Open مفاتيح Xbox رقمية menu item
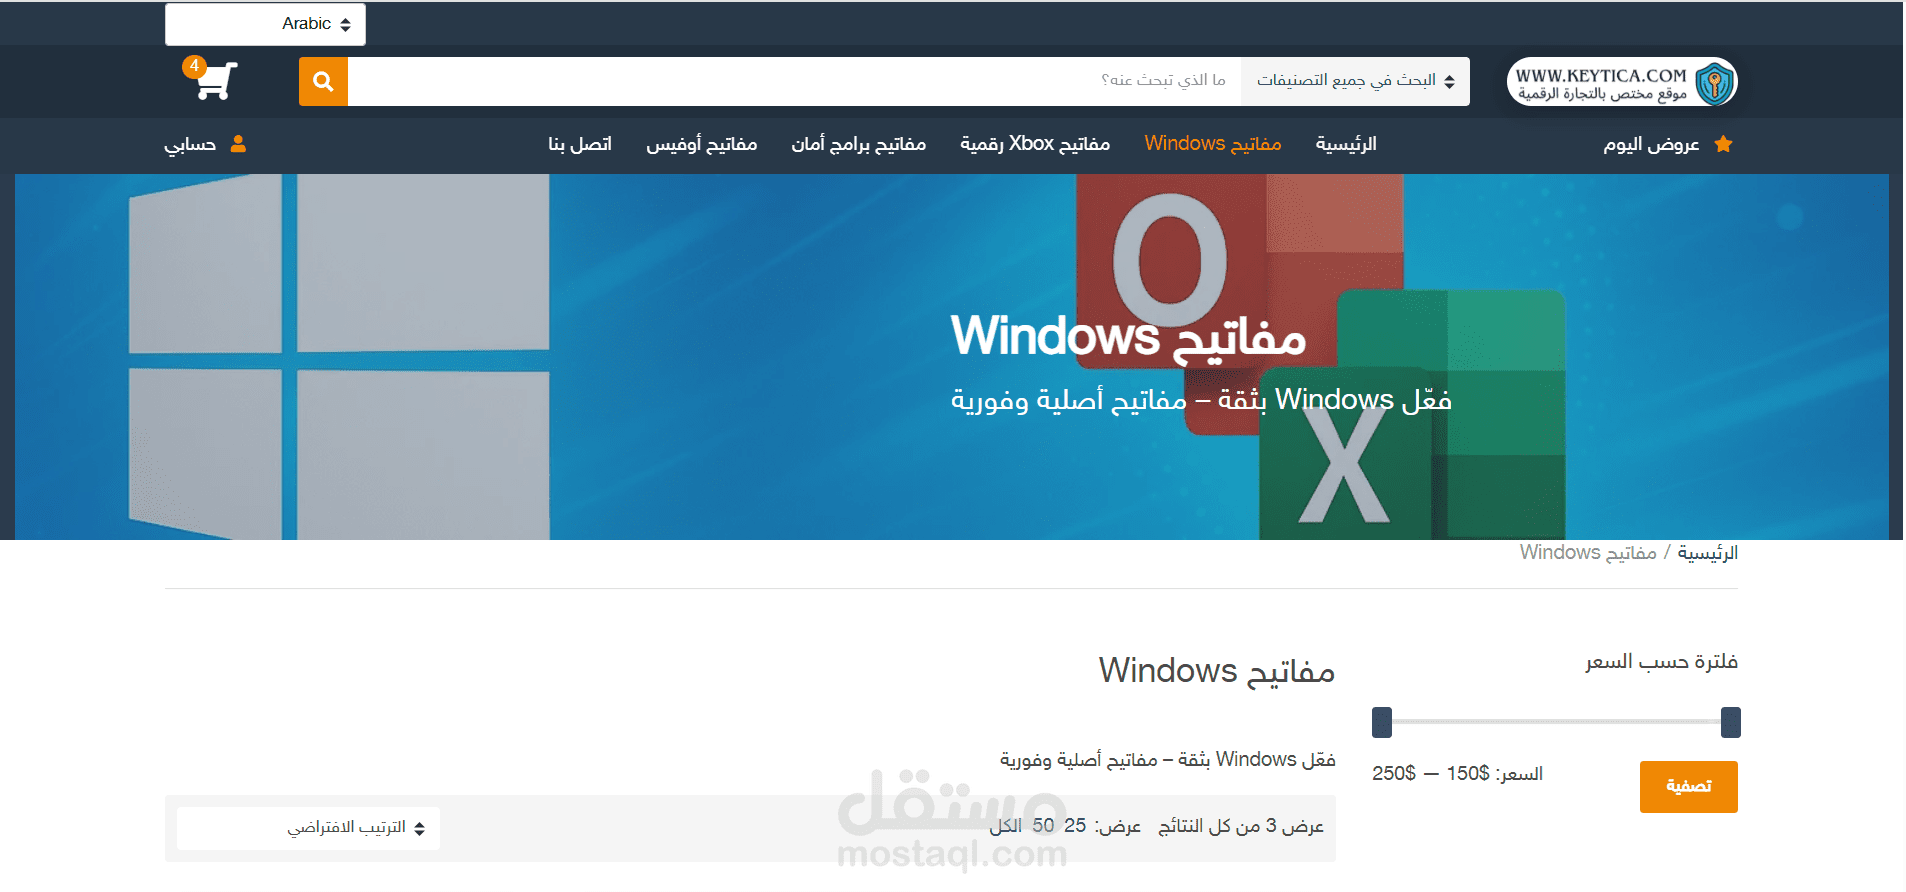The width and height of the screenshot is (1906, 892). [1035, 144]
